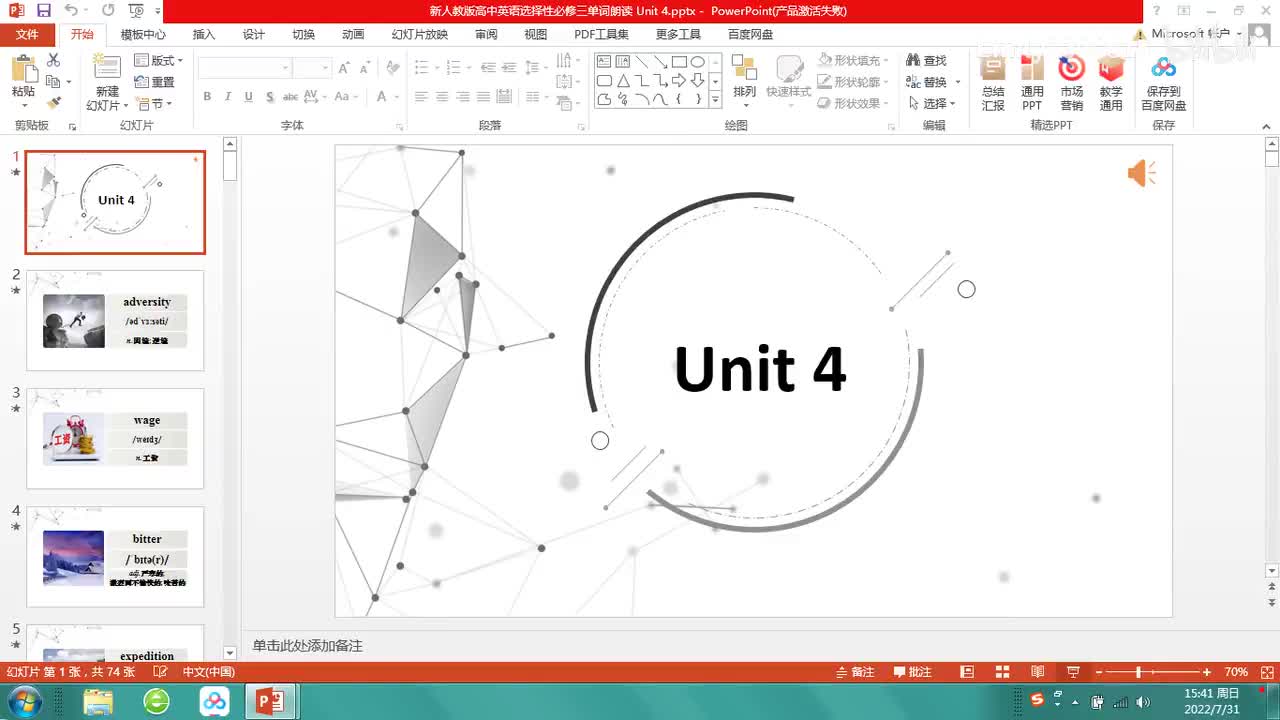Toggle center text alignment
The width and height of the screenshot is (1280, 720).
click(x=441, y=97)
